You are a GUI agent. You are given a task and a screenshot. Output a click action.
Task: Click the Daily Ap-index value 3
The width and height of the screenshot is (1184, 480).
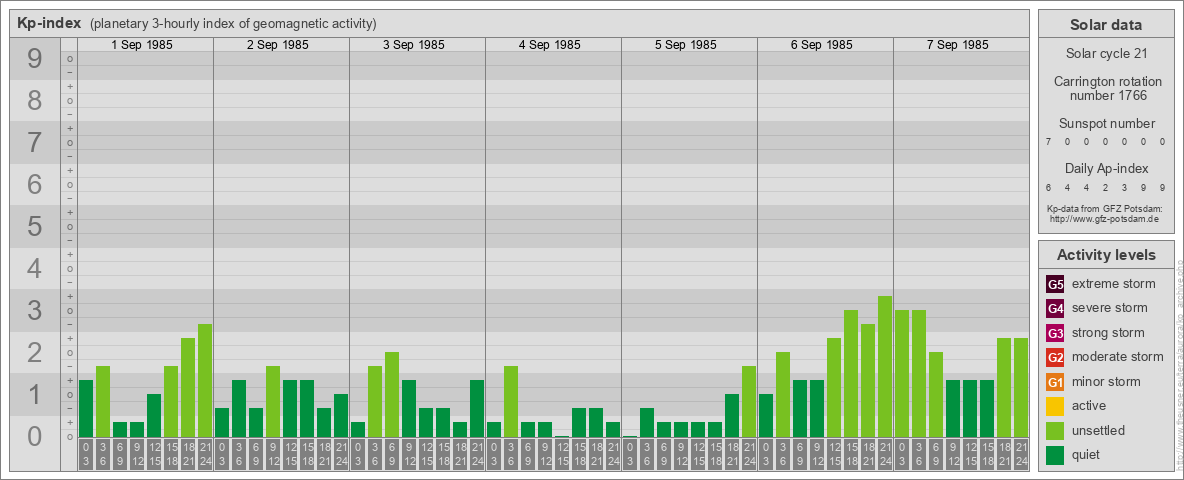(1125, 187)
